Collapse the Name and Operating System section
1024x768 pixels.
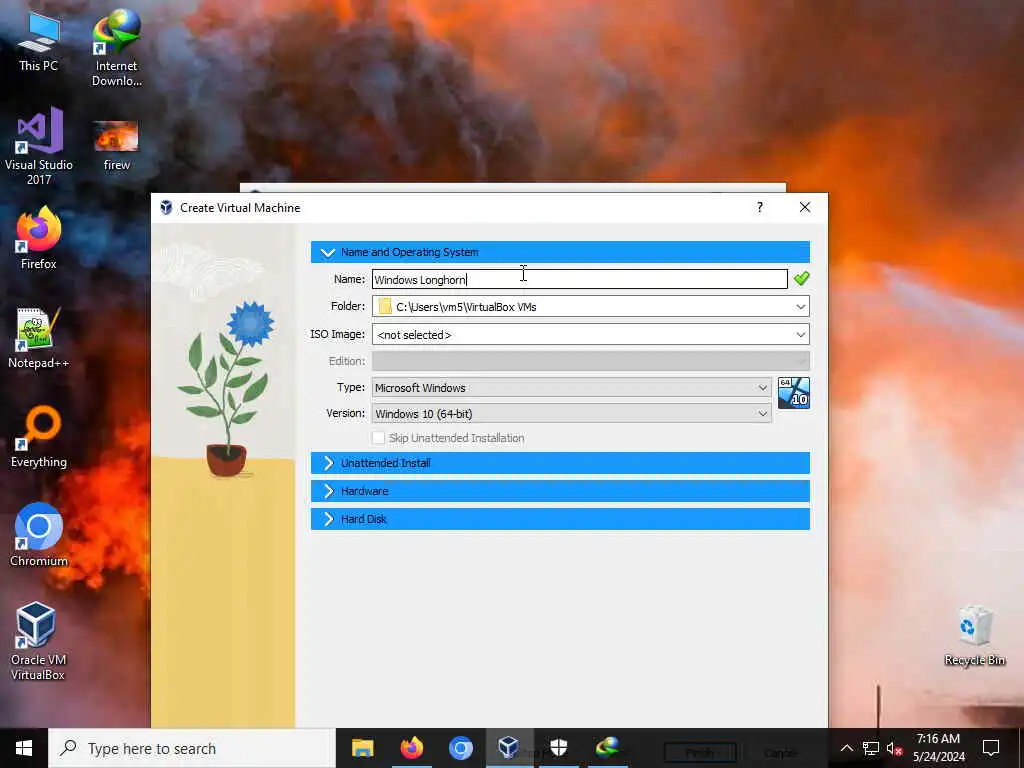point(560,252)
